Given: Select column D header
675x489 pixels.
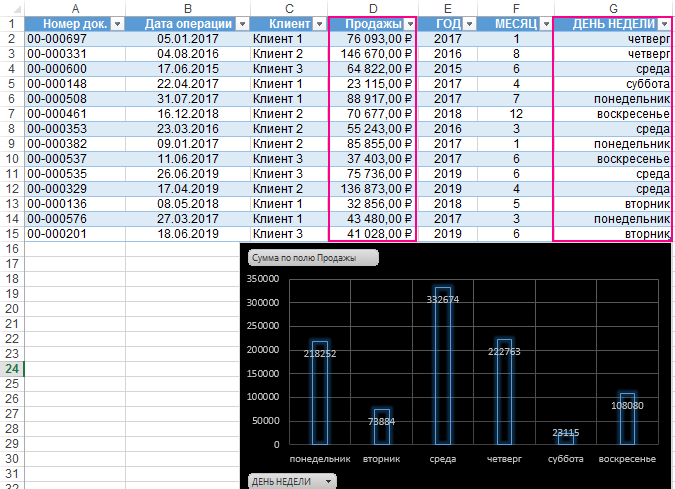Looking at the screenshot, I should click(372, 7).
